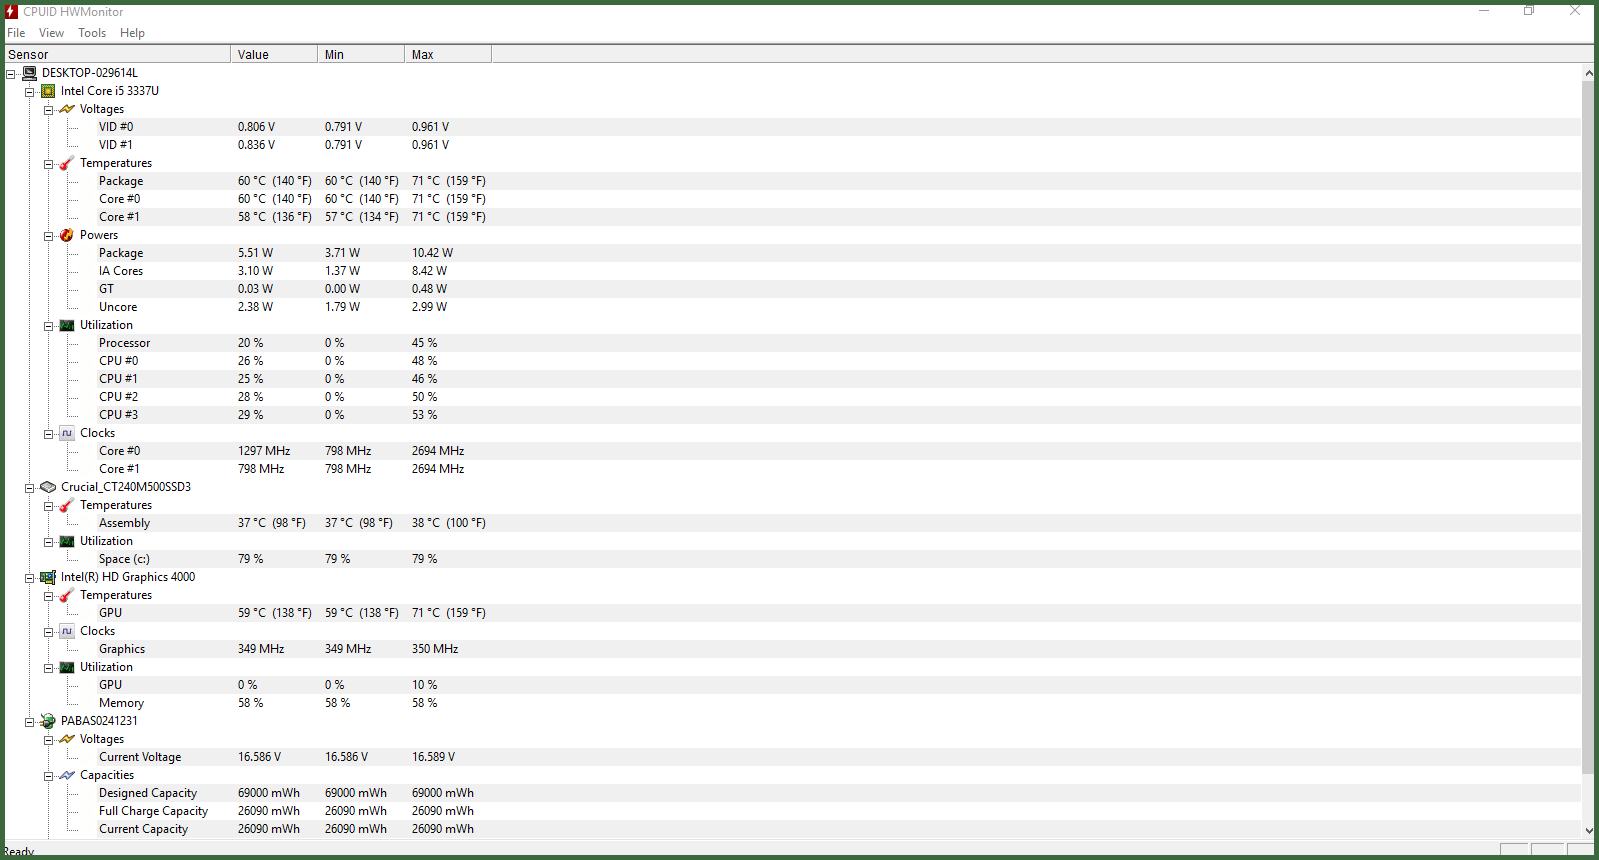The image size is (1599, 860).
Task: Click the SSD Utilization graph icon
Action: 67,541
